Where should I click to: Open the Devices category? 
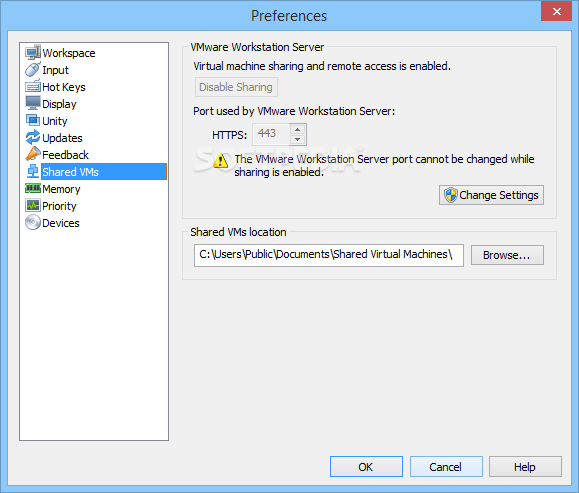[61, 223]
